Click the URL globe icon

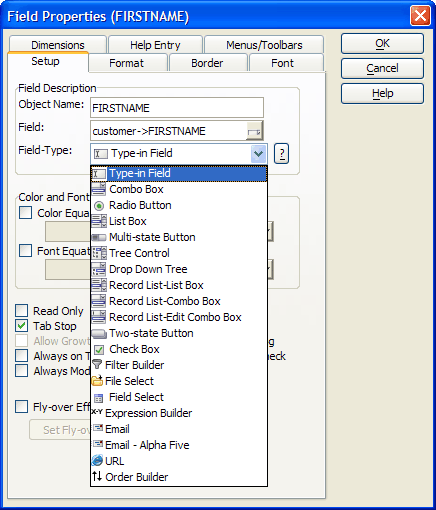coord(97,460)
